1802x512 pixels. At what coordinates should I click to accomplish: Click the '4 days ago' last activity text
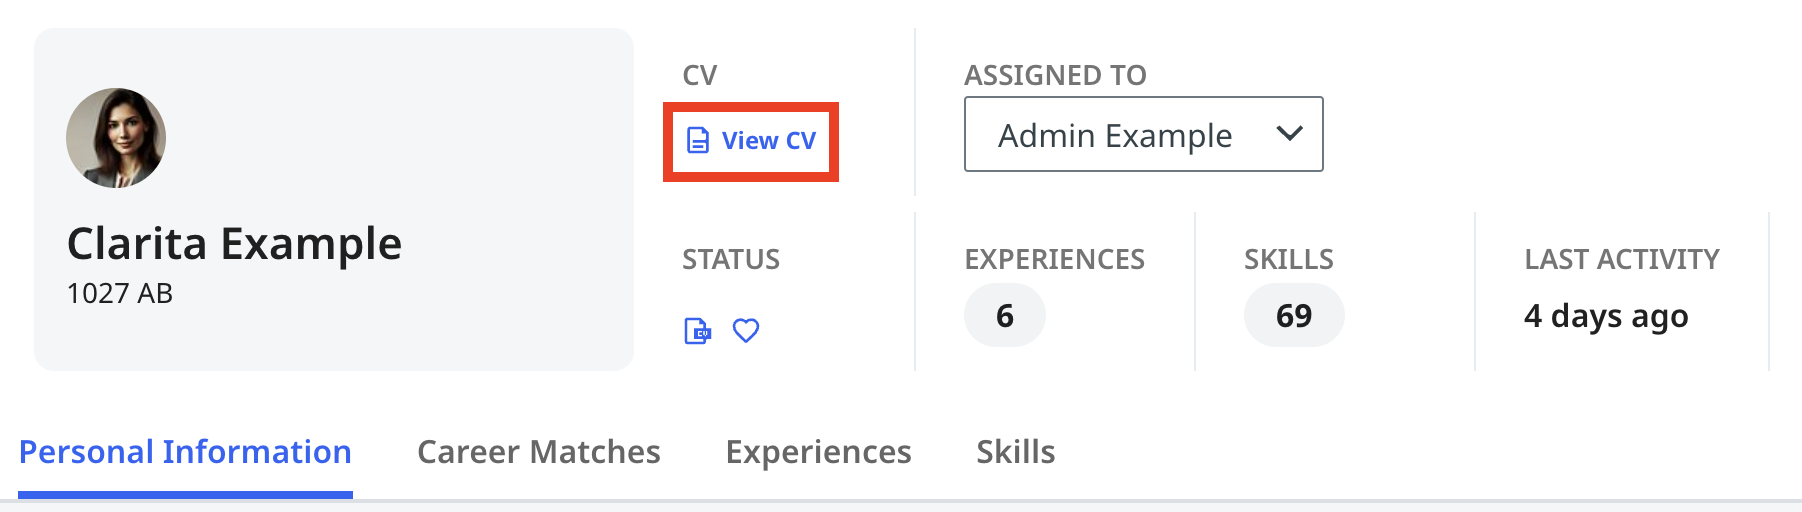(1605, 316)
